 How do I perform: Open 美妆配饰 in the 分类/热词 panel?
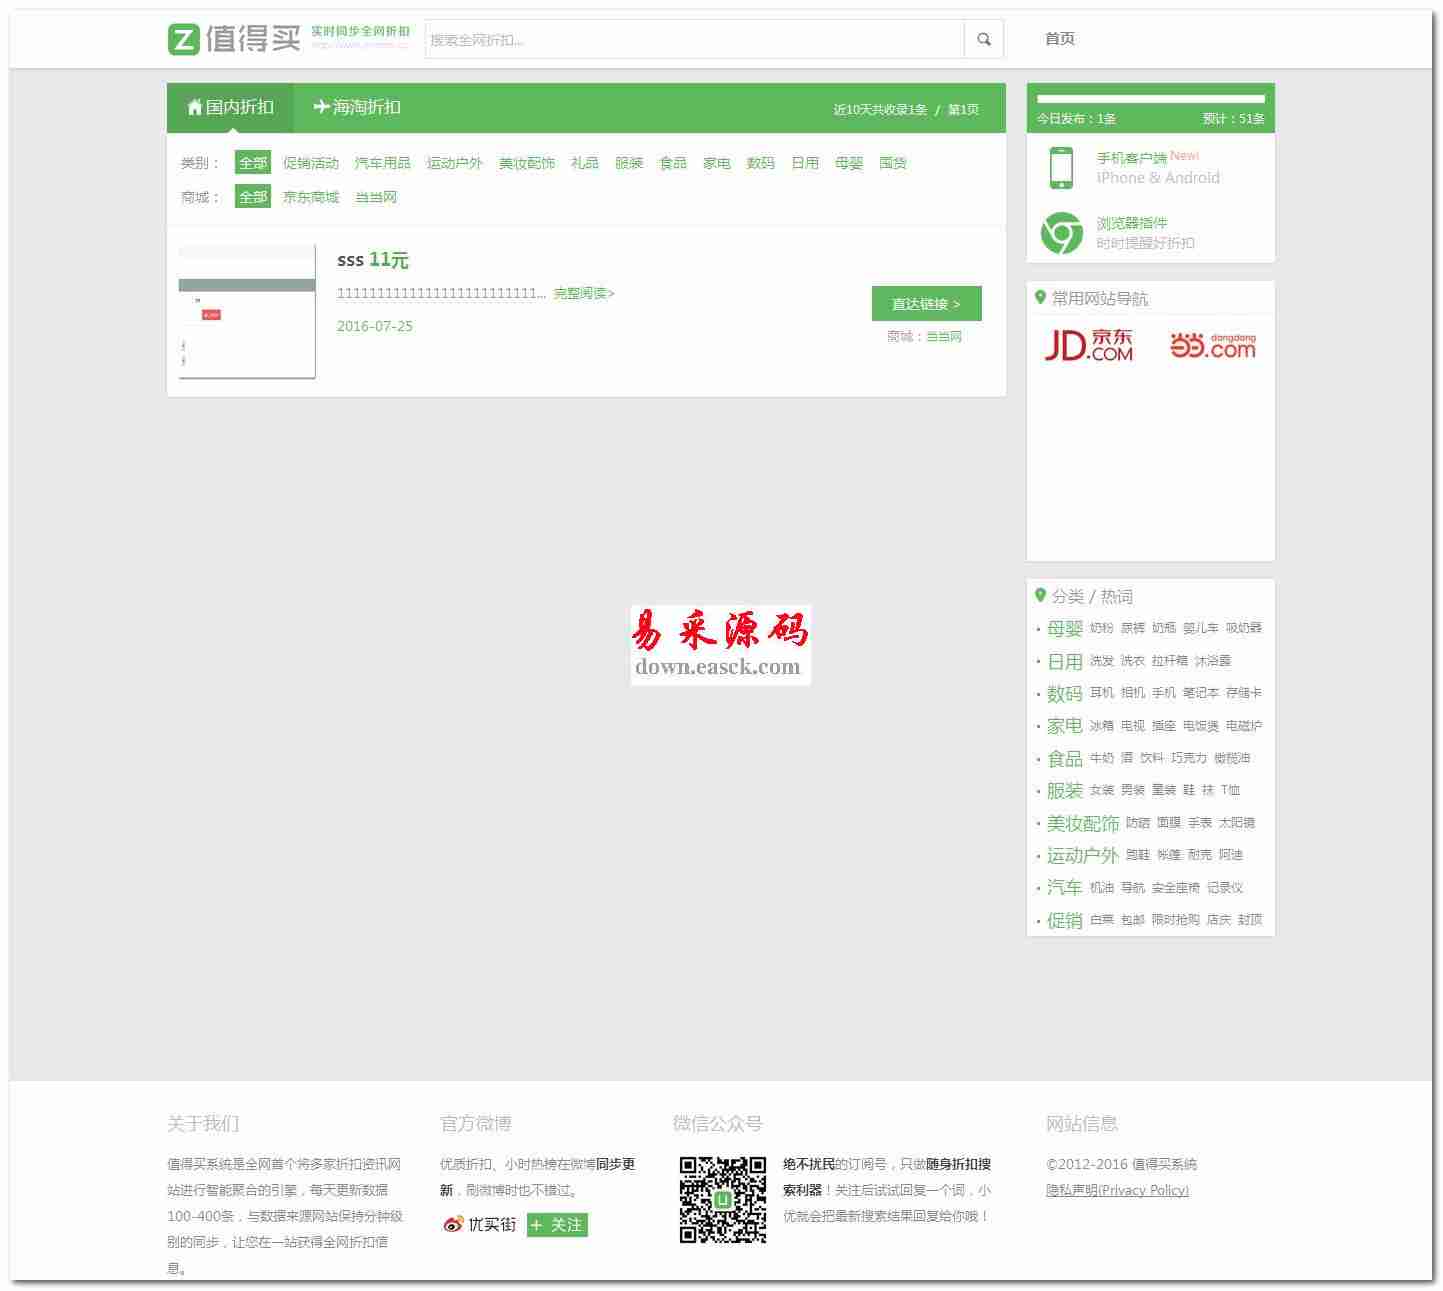click(x=1083, y=823)
